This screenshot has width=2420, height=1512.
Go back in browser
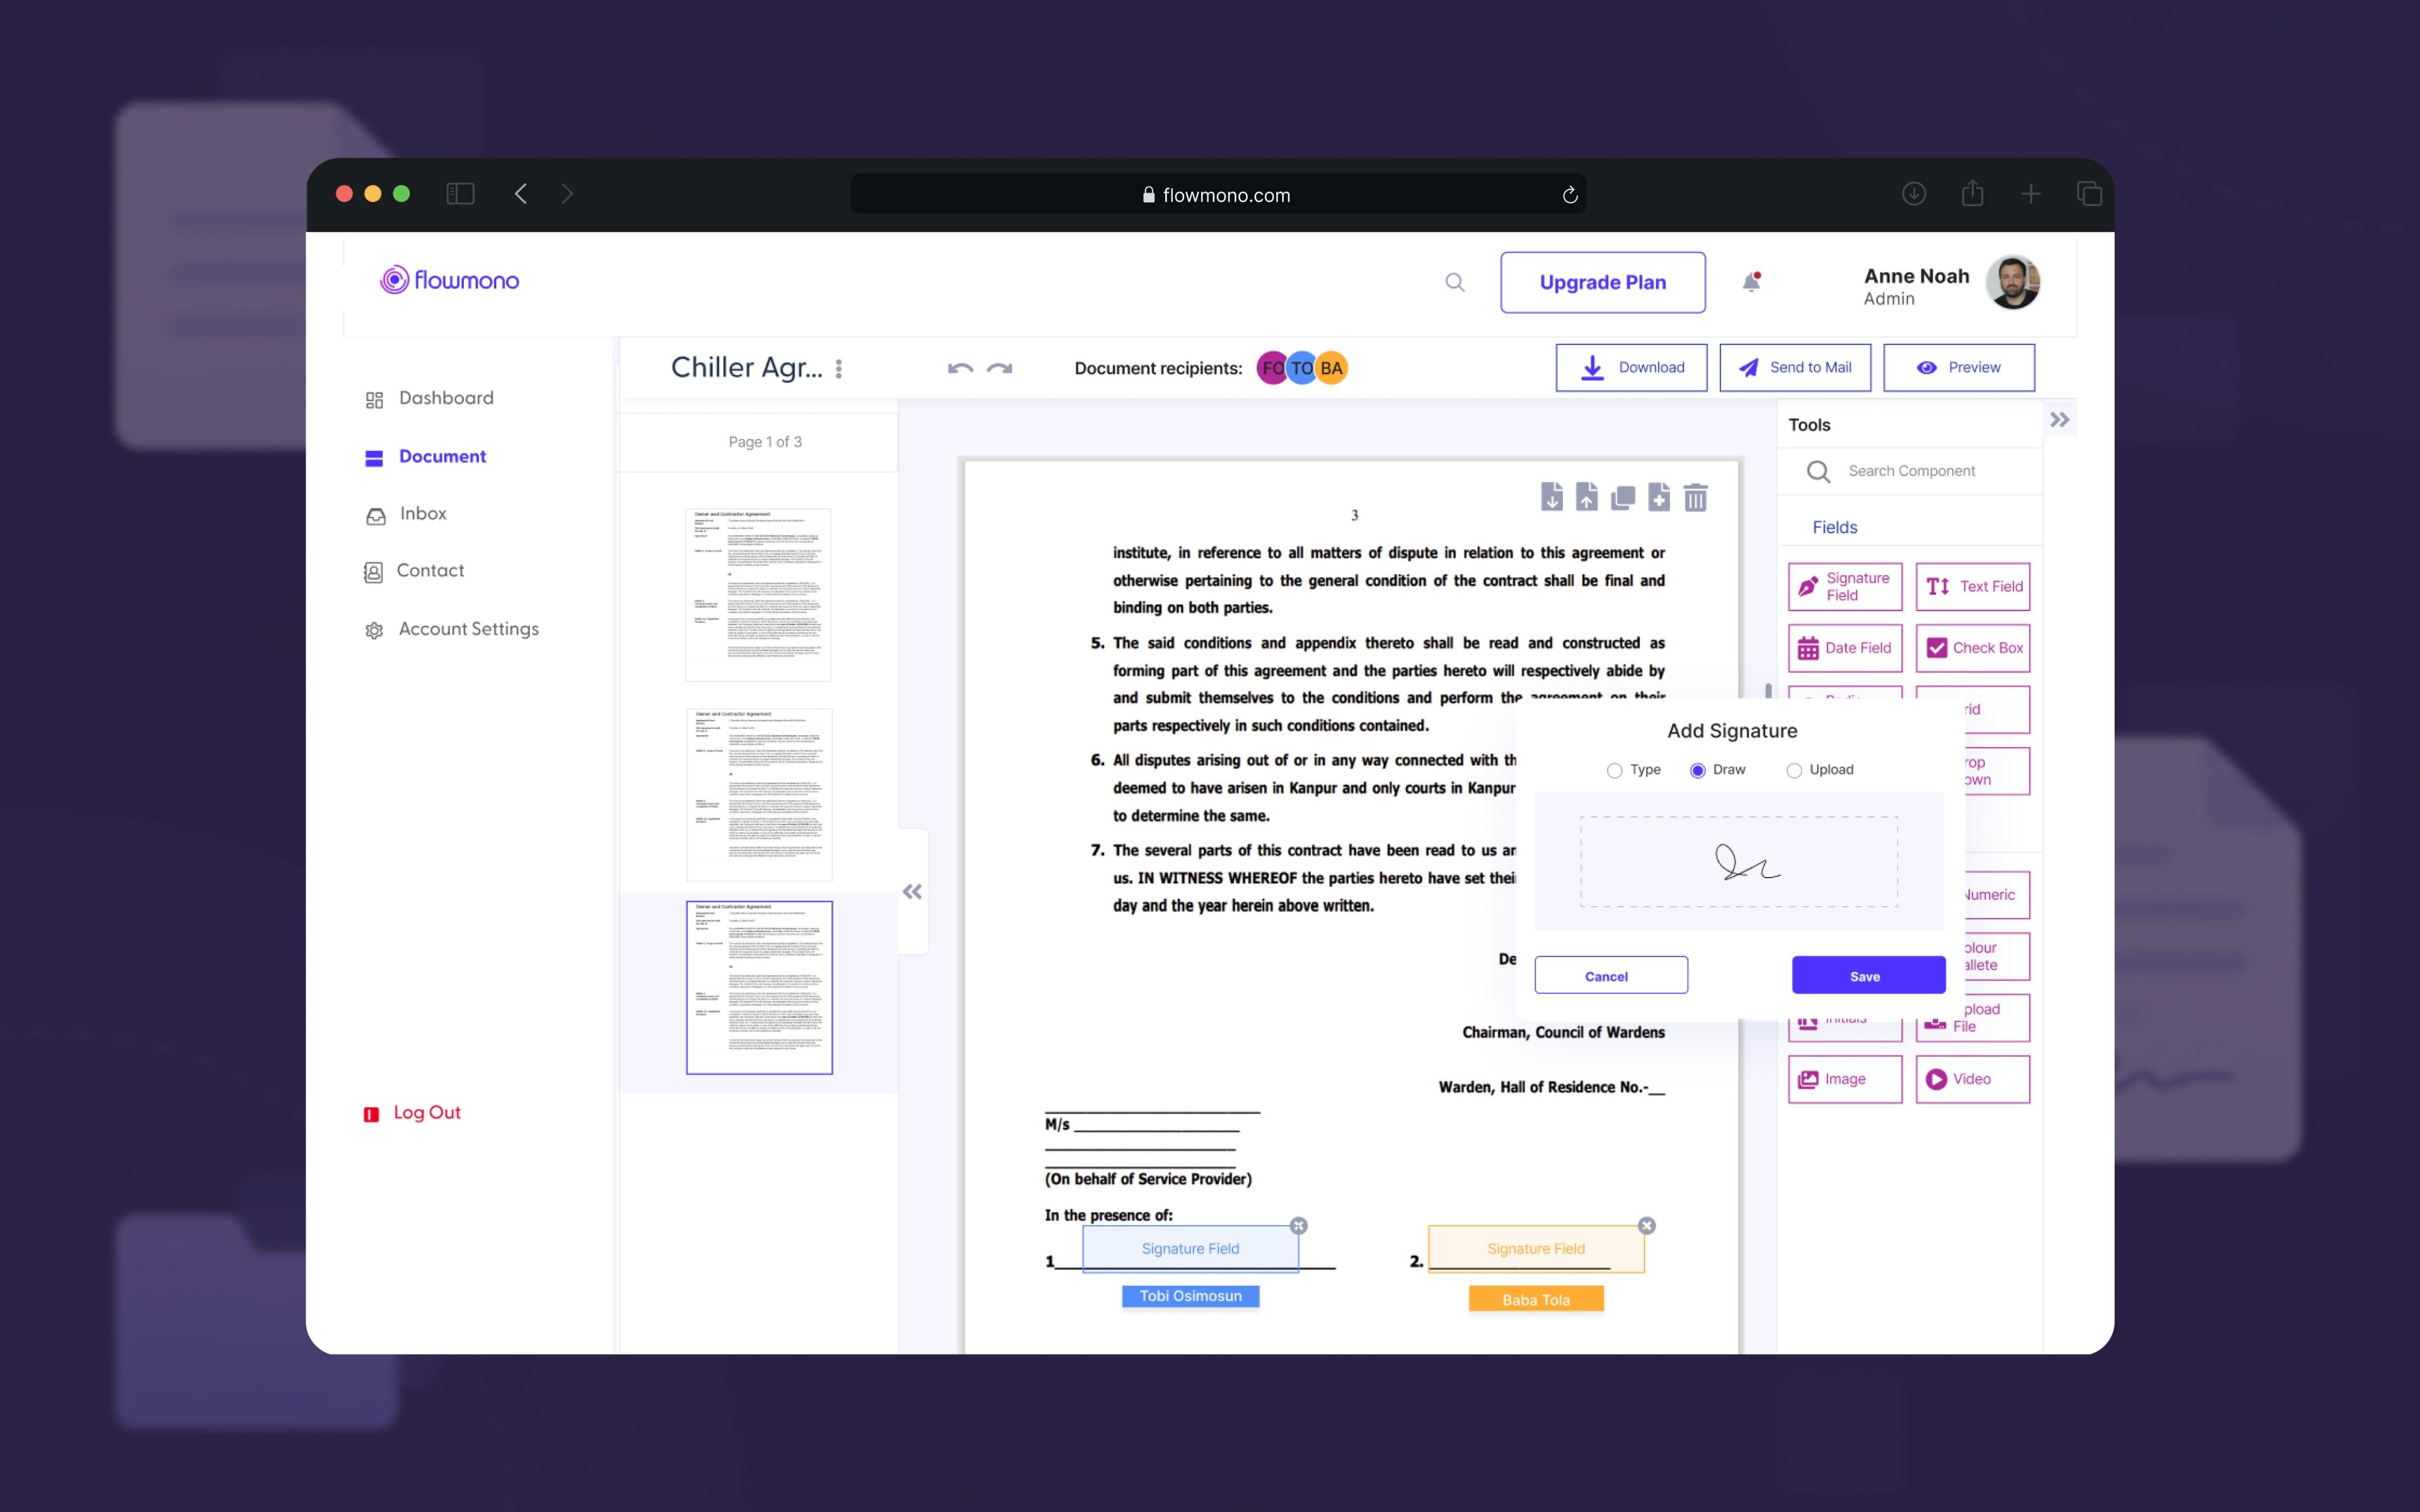[x=521, y=194]
